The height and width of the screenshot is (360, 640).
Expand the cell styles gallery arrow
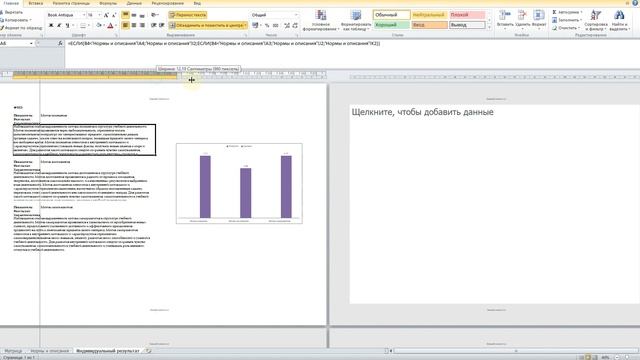(490, 28)
